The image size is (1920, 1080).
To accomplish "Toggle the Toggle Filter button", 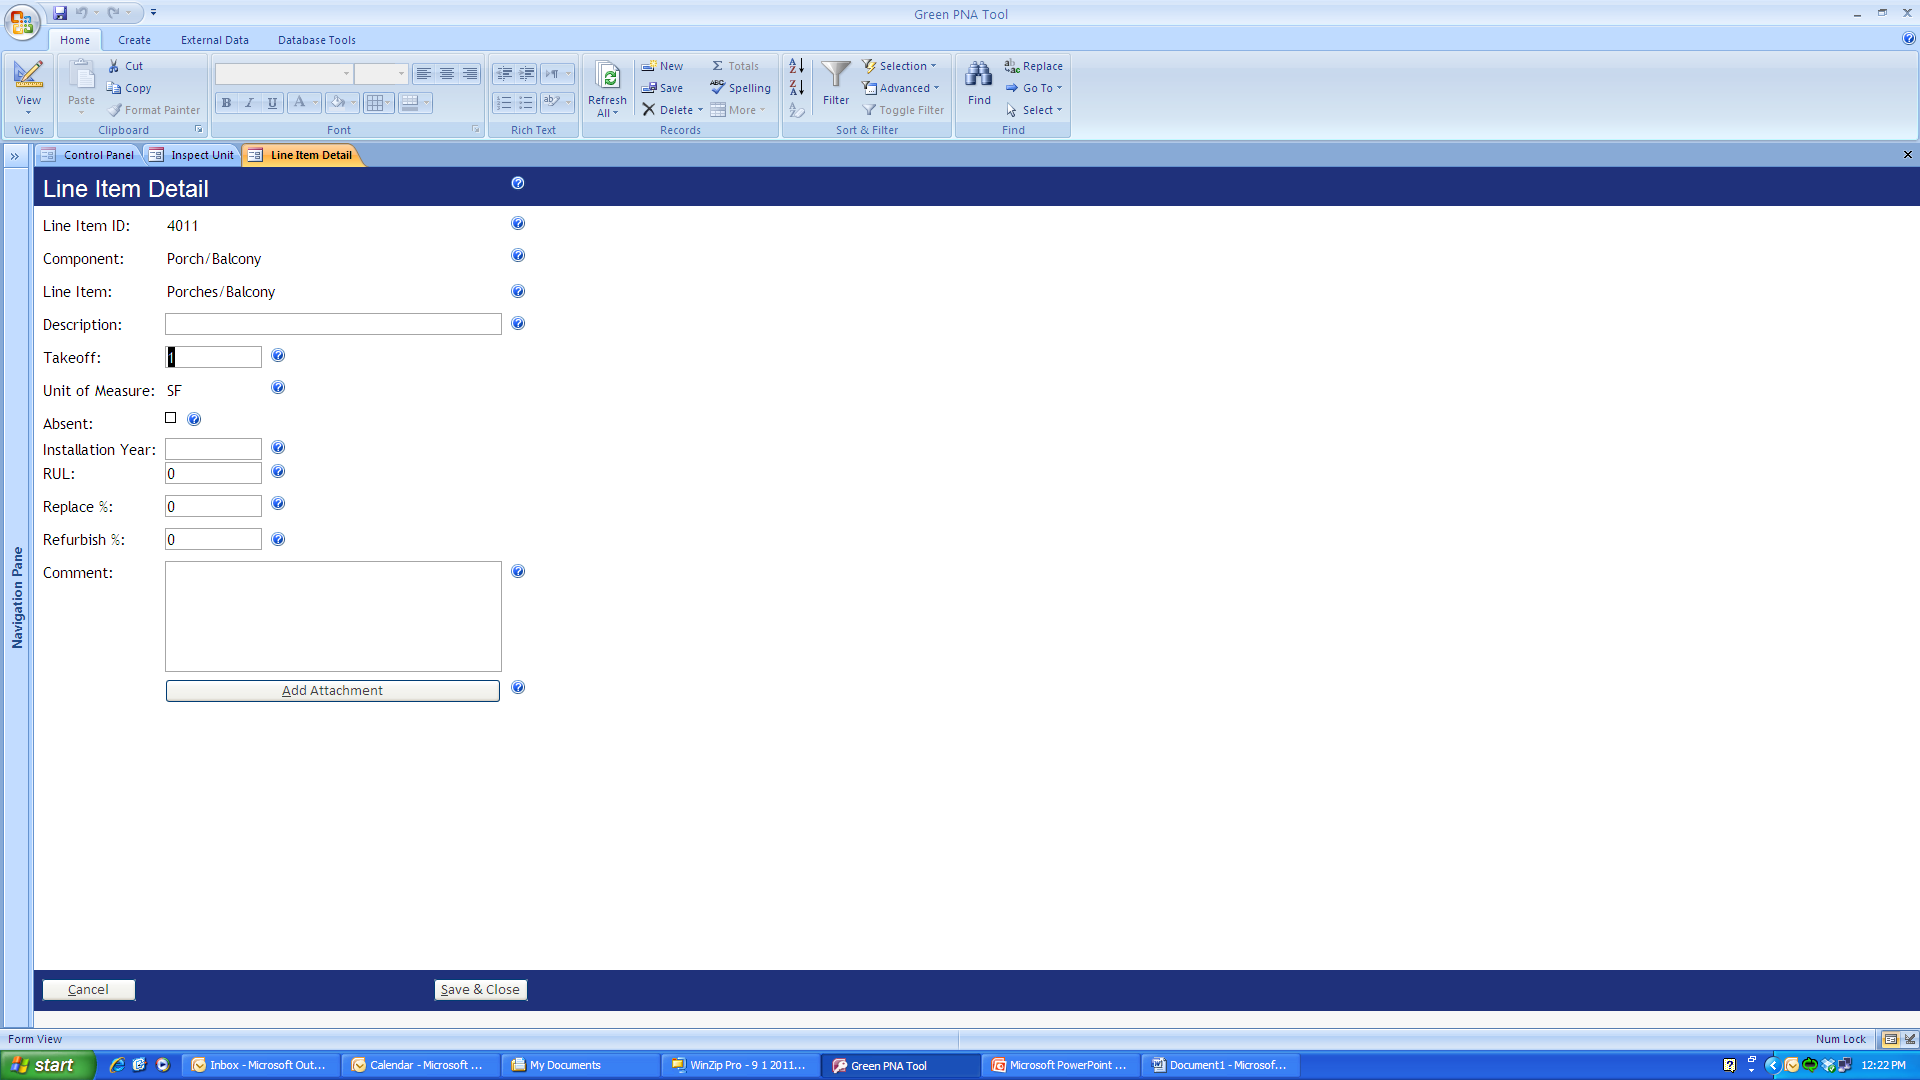I will [x=903, y=110].
